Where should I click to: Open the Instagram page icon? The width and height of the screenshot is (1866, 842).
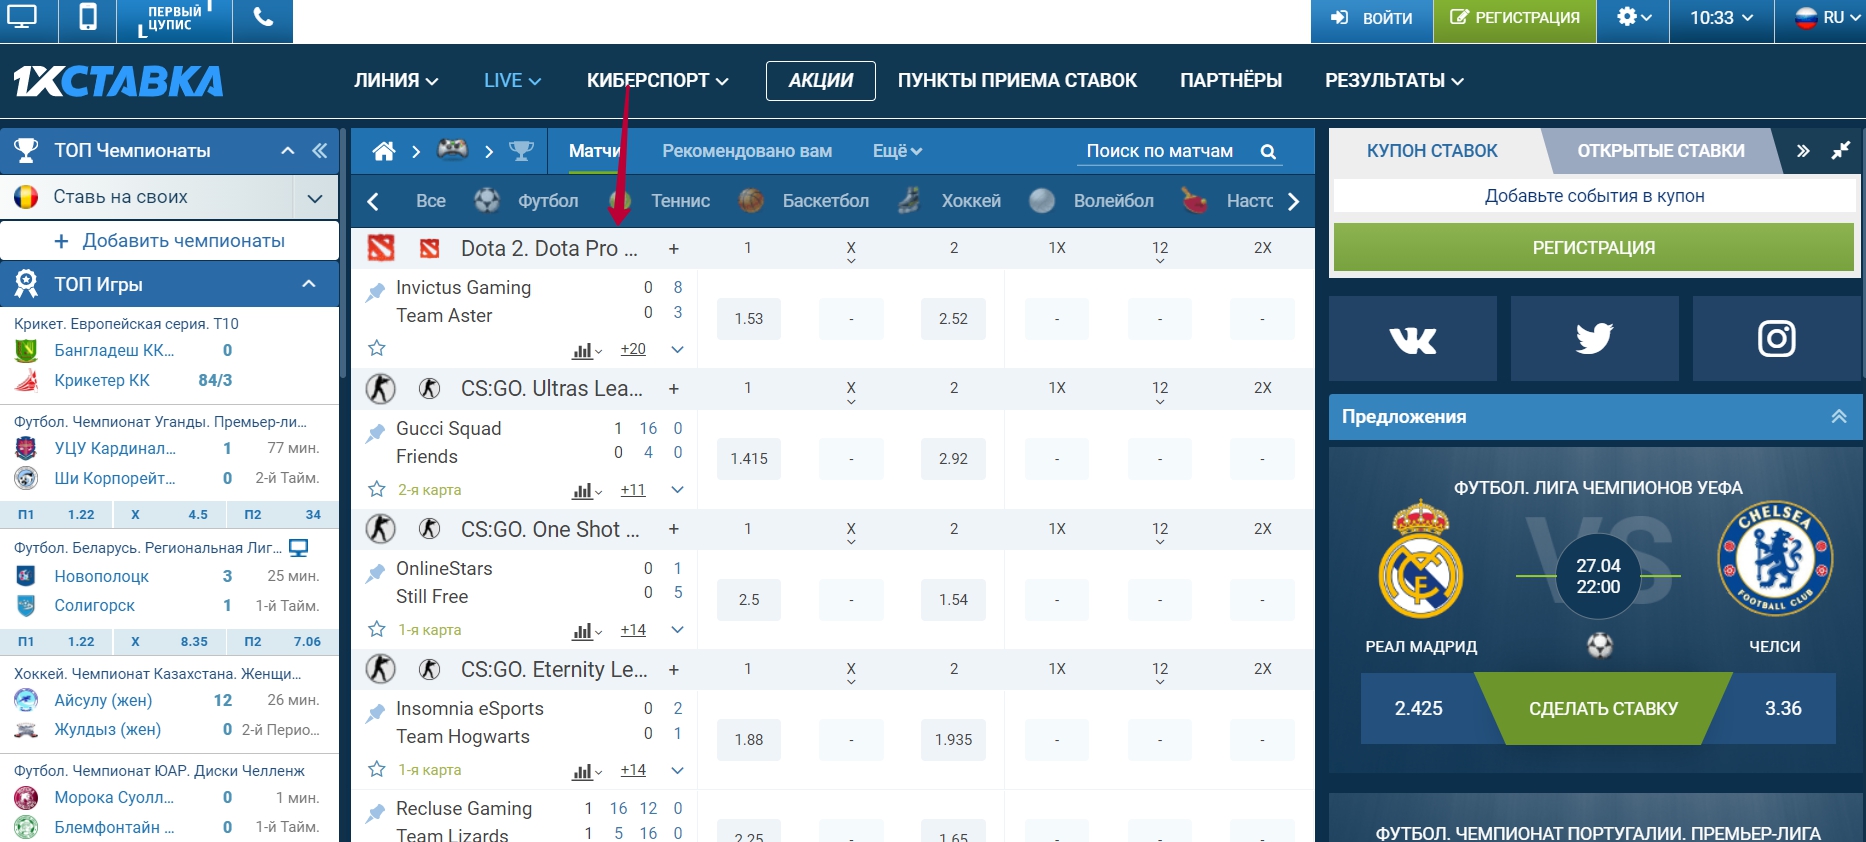tap(1776, 339)
